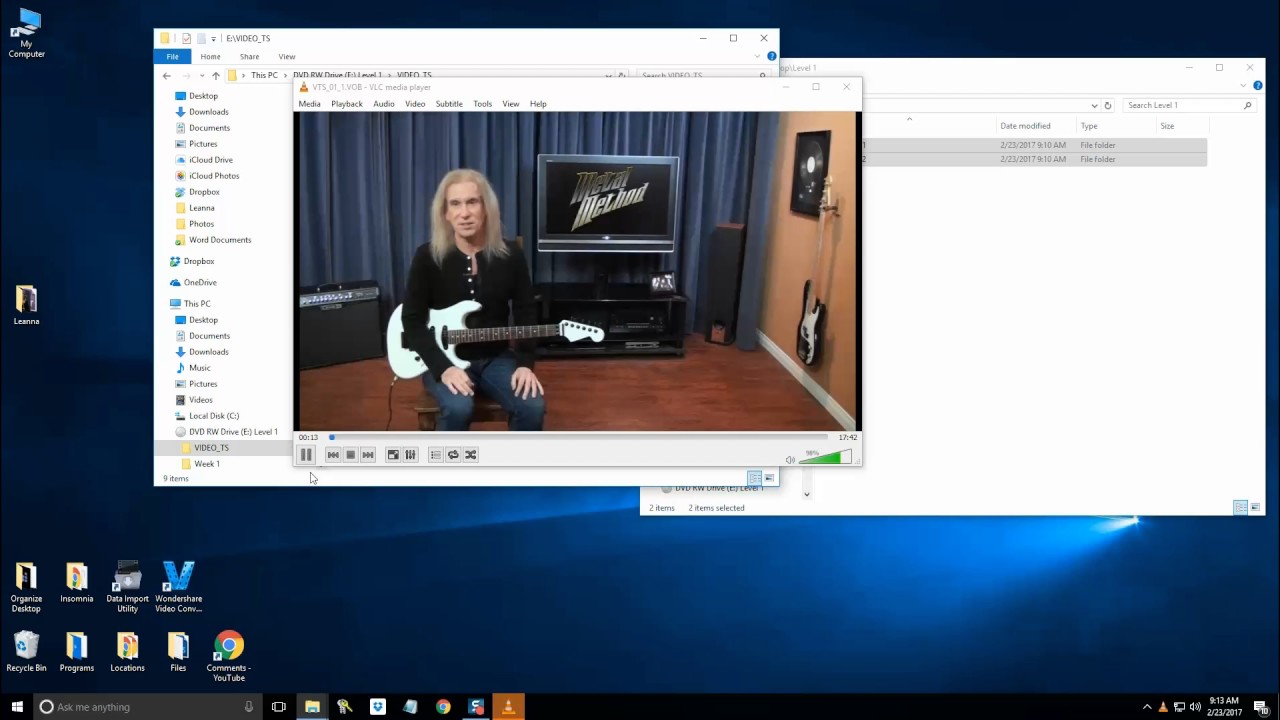Open VLC Media menu

pos(309,104)
